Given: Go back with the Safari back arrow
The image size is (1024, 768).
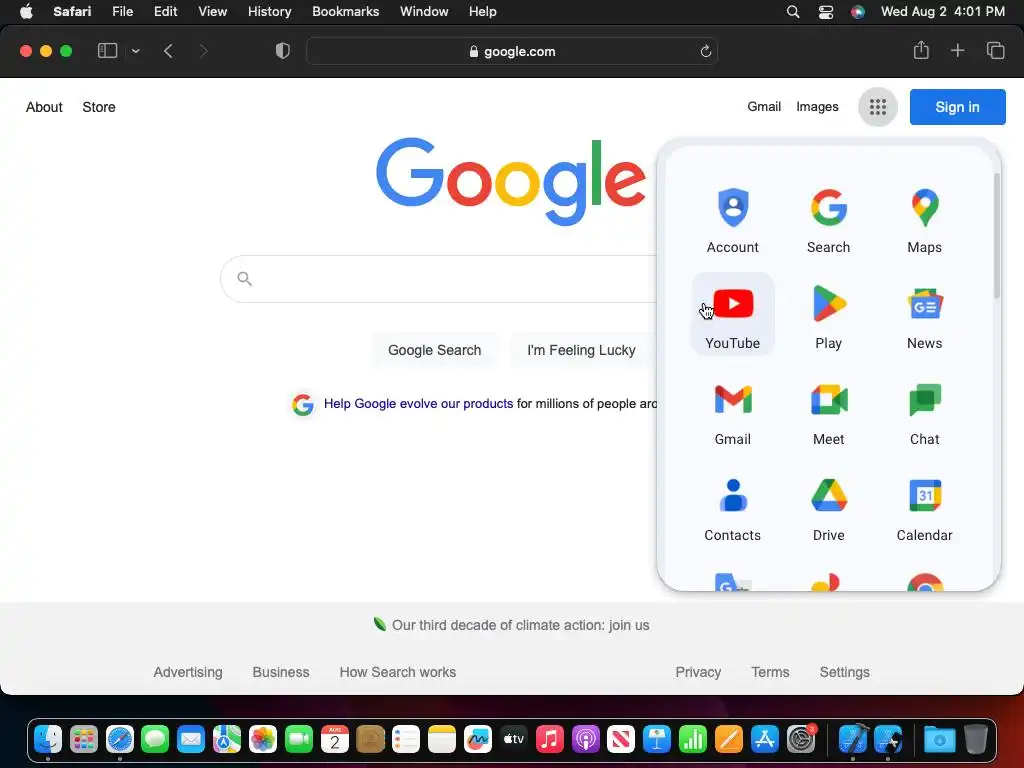Looking at the screenshot, I should [168, 51].
